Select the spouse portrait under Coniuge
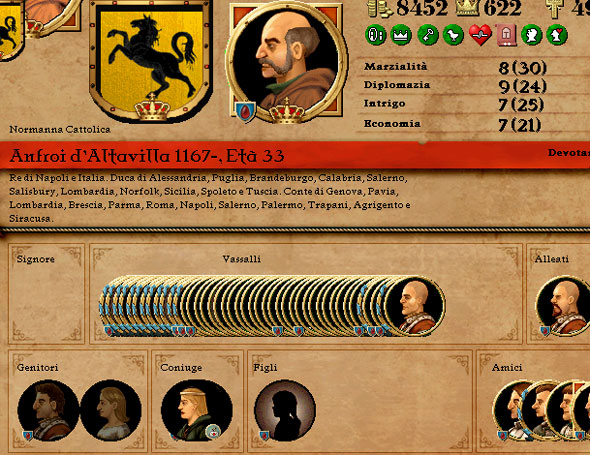Viewport: 590px width, 455px height. tap(196, 410)
